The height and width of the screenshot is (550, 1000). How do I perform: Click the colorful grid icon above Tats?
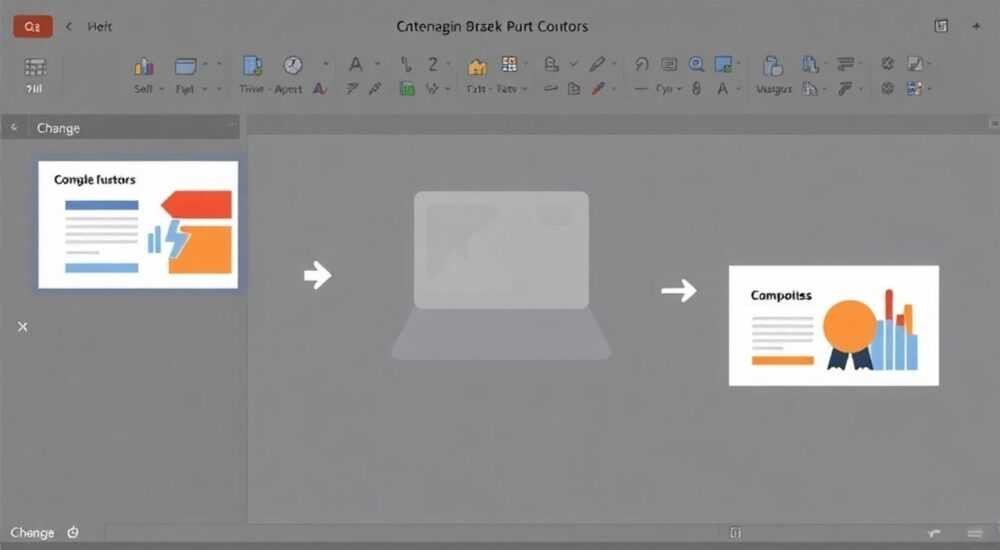click(510, 64)
